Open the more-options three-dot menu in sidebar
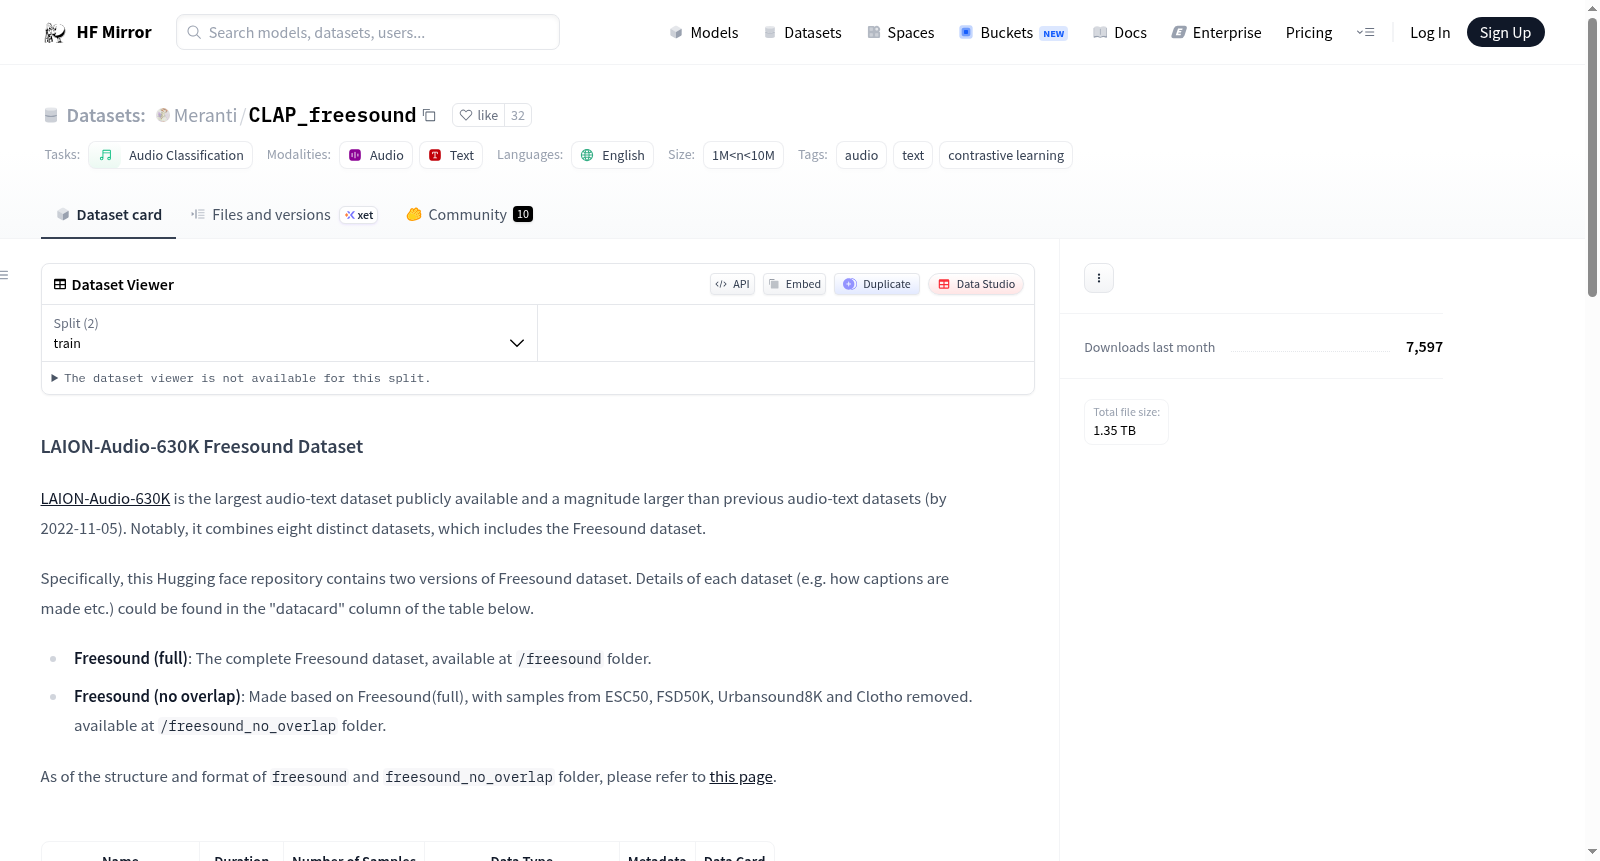Screen dimensions: 1600x861 1099,278
